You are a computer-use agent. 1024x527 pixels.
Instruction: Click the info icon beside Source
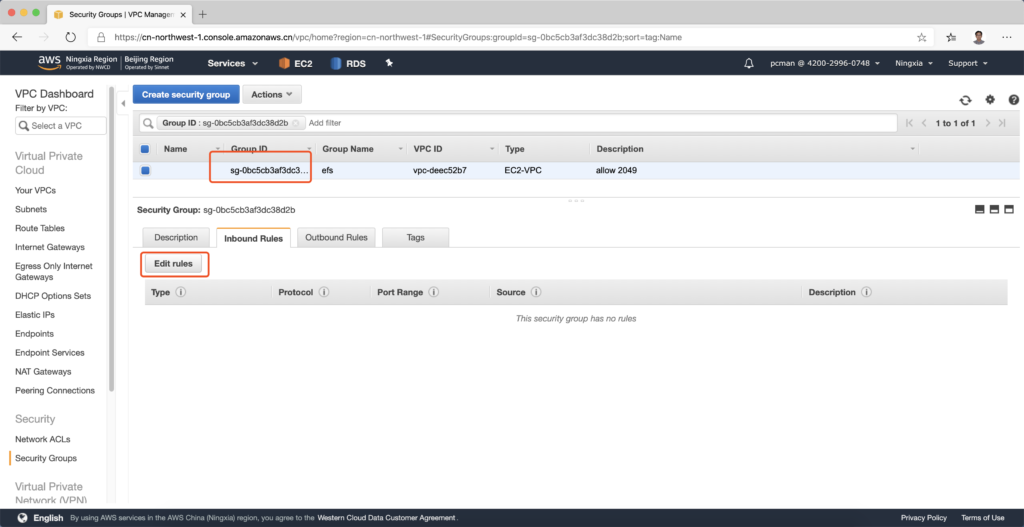click(536, 293)
